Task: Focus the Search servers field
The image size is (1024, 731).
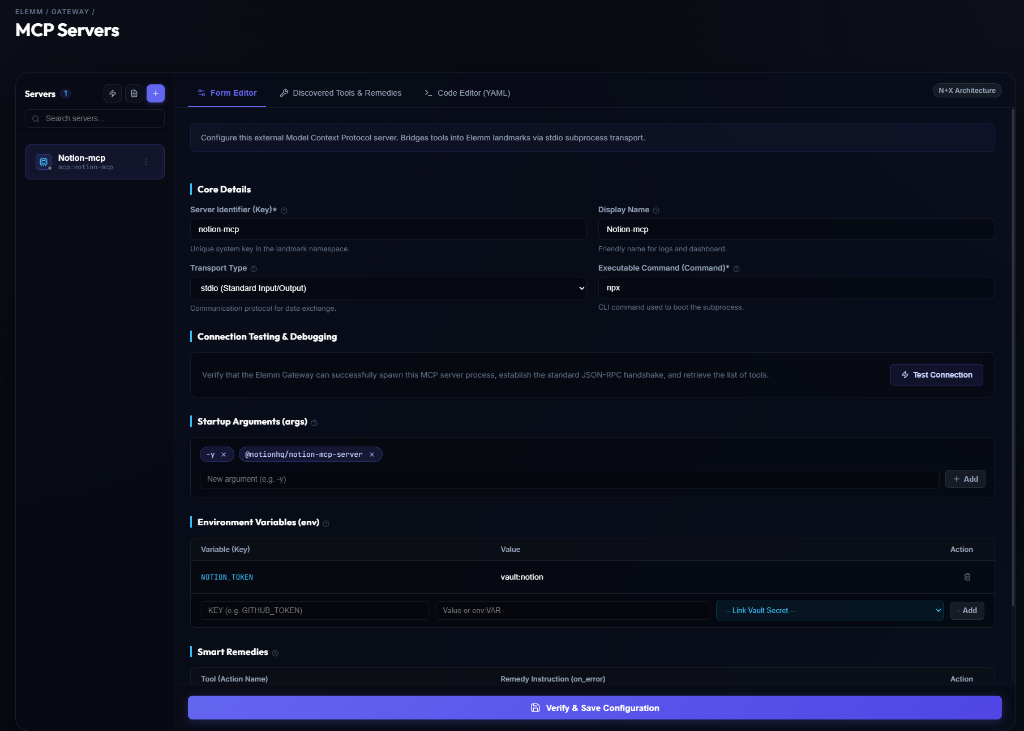Action: click(95, 119)
